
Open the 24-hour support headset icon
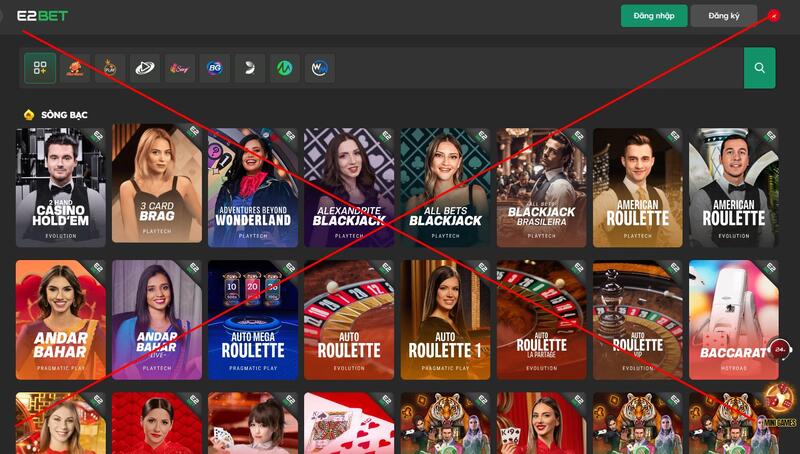pos(780,350)
